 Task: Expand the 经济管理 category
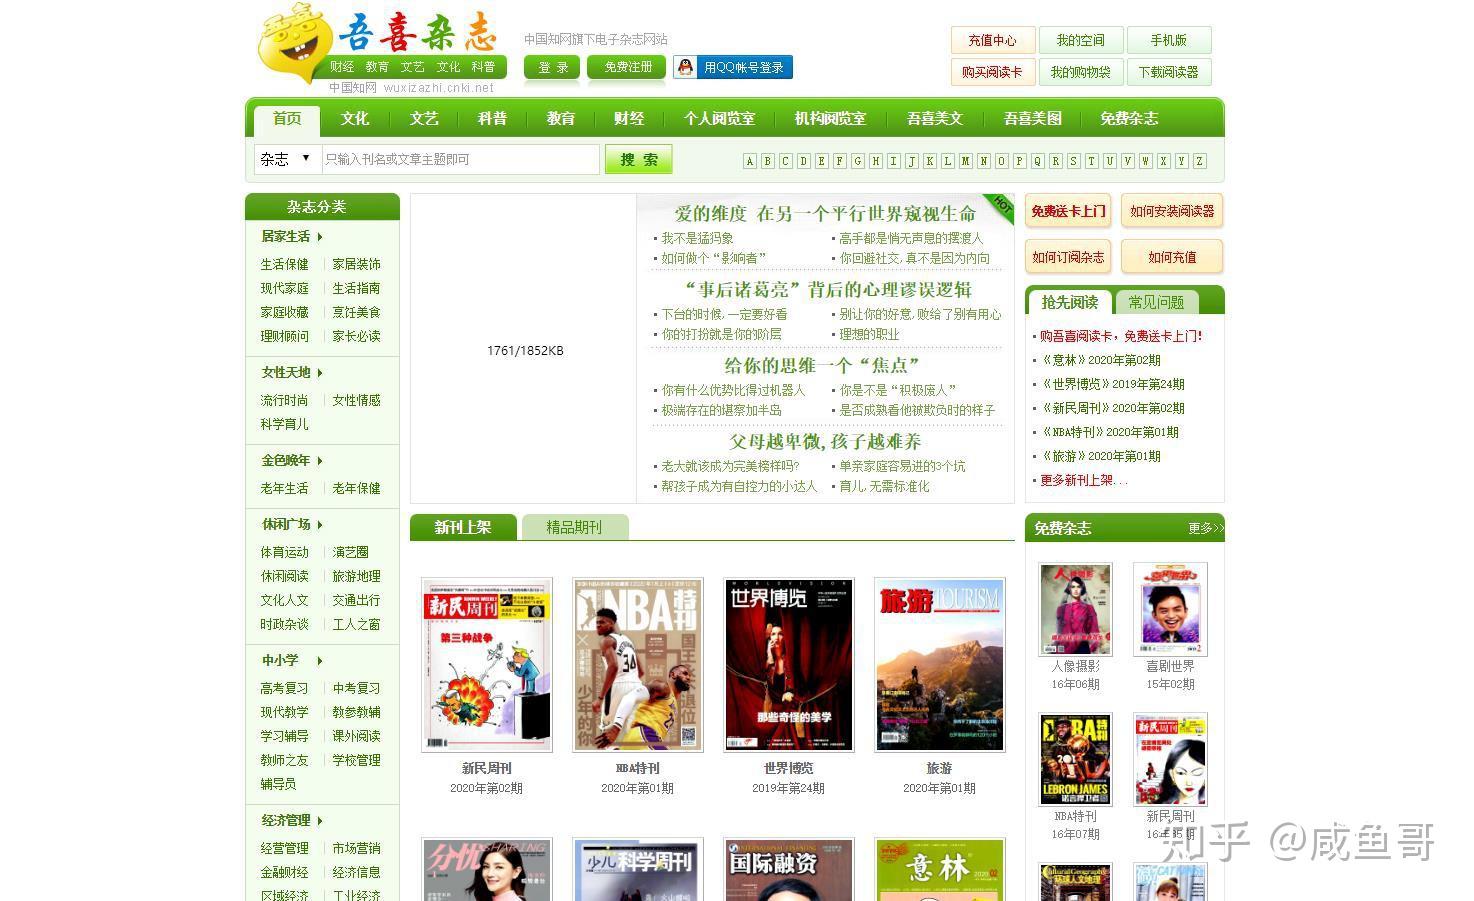[291, 820]
